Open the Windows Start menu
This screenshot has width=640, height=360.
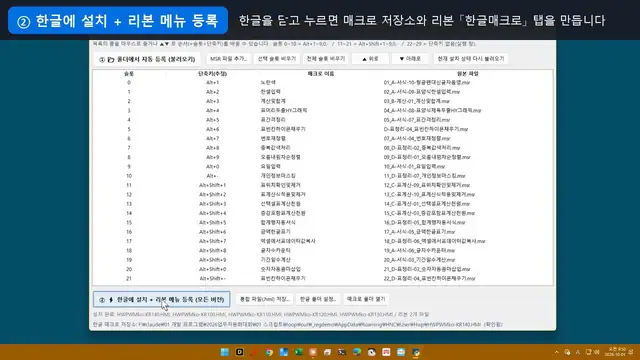[x=224, y=352]
